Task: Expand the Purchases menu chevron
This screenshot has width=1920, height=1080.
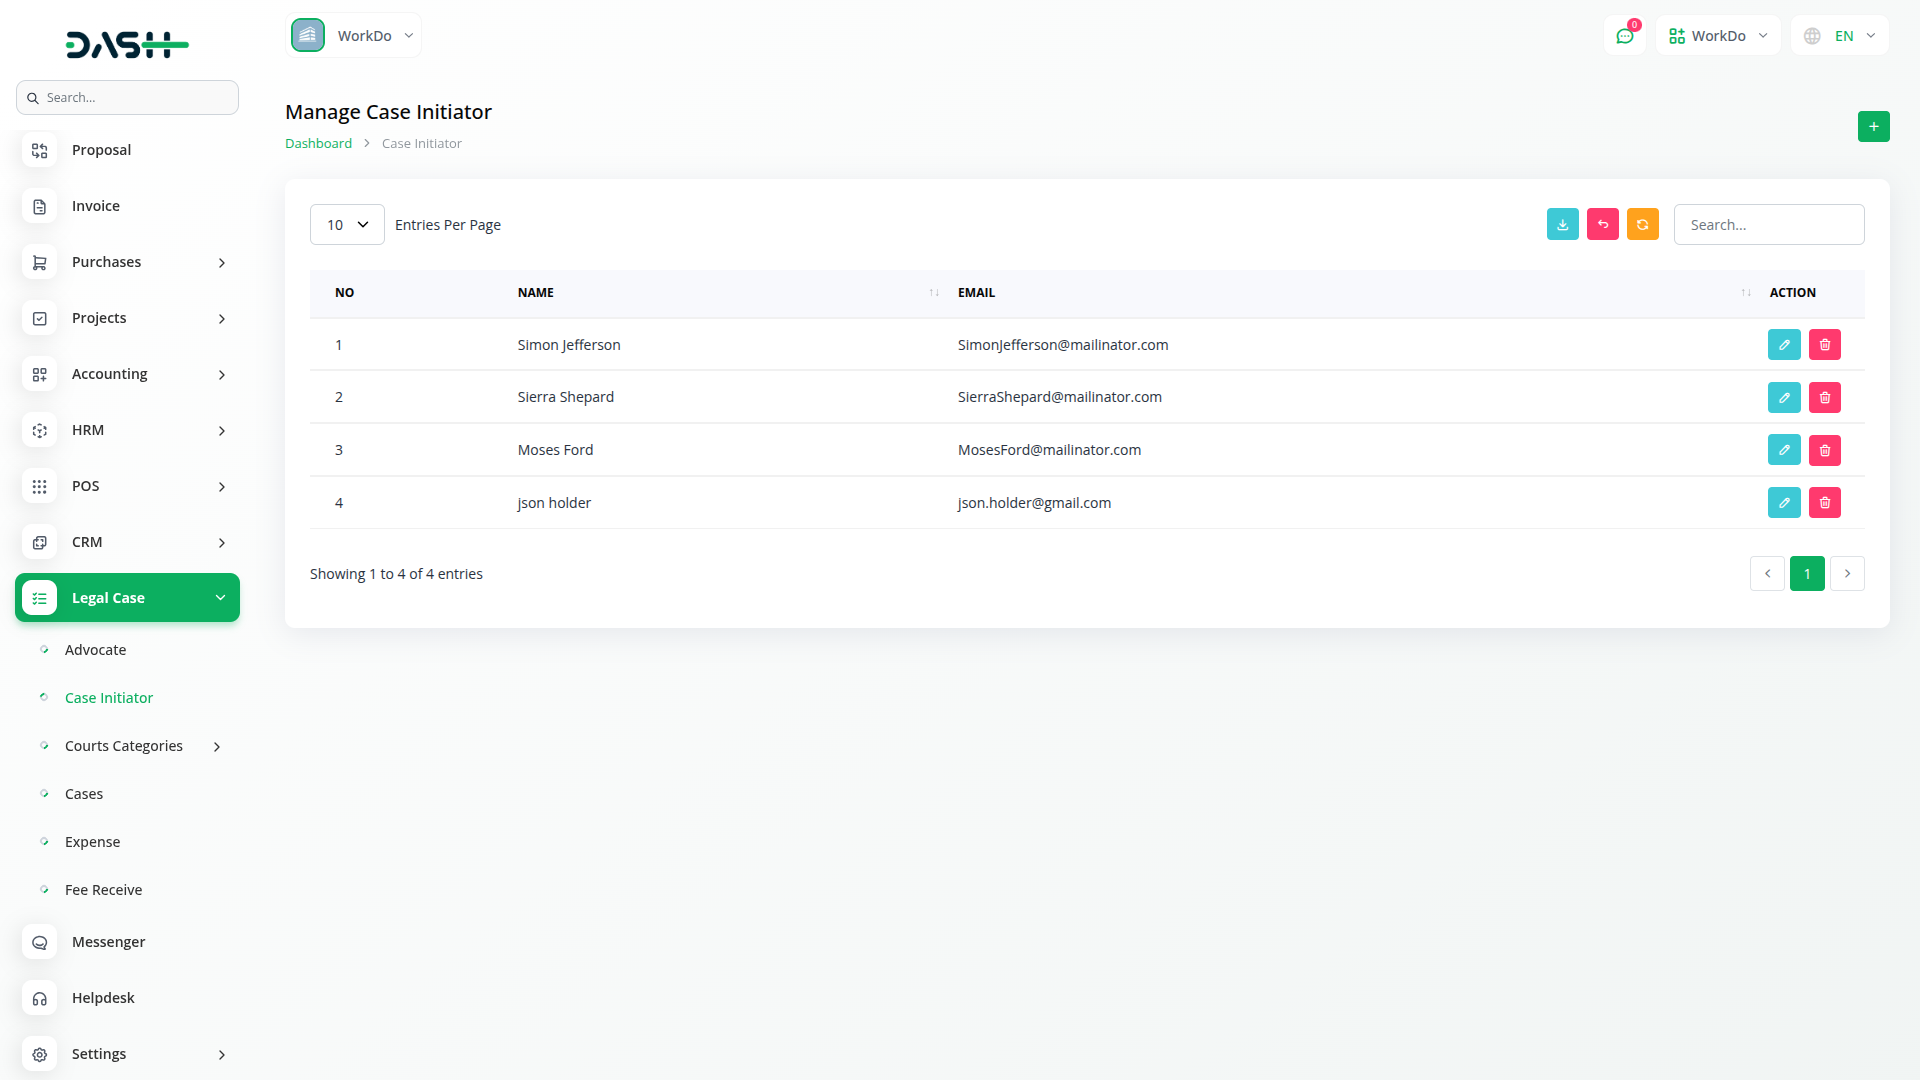Action: [222, 263]
